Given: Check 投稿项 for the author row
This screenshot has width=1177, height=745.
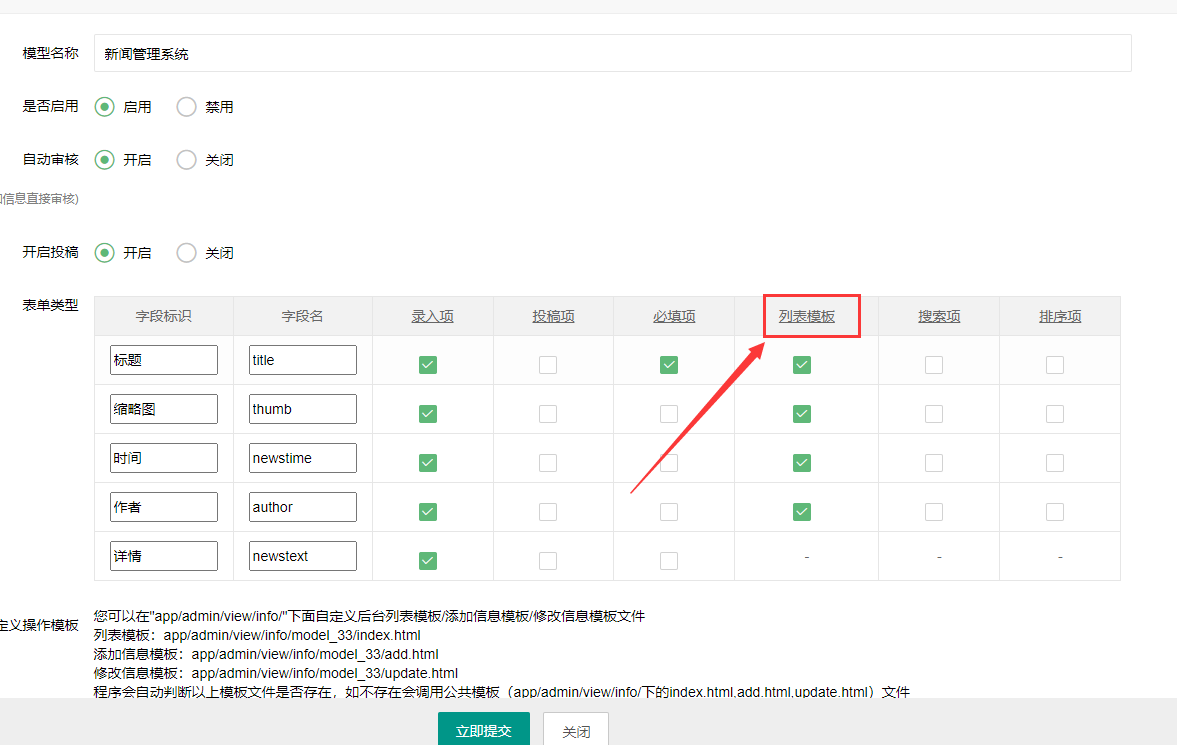Looking at the screenshot, I should (548, 512).
